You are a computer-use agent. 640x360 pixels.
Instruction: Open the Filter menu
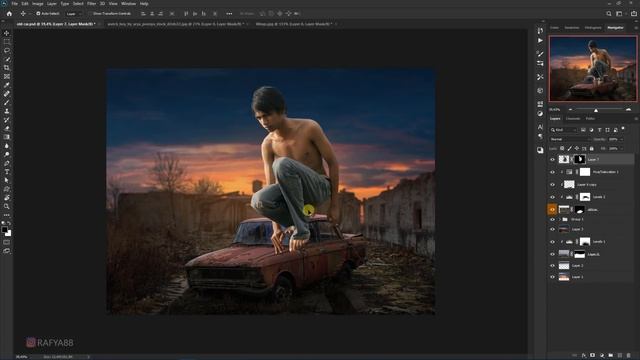point(91,4)
